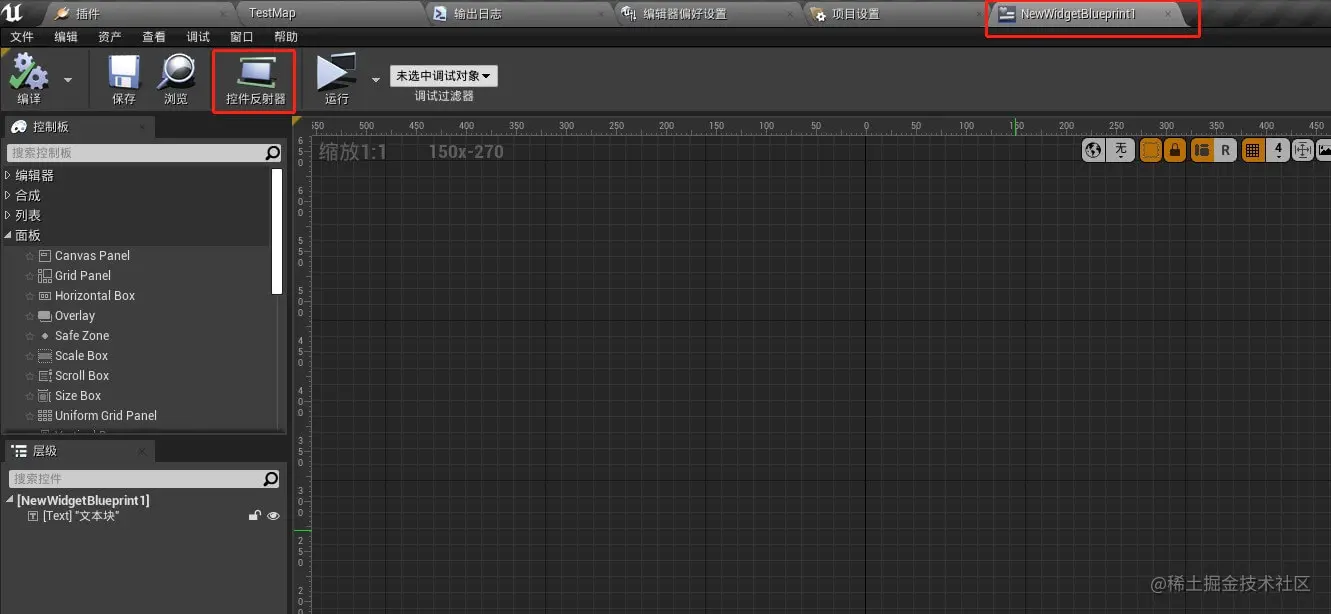
Task: Save the blueprint with the 保存 icon
Action: coord(124,72)
